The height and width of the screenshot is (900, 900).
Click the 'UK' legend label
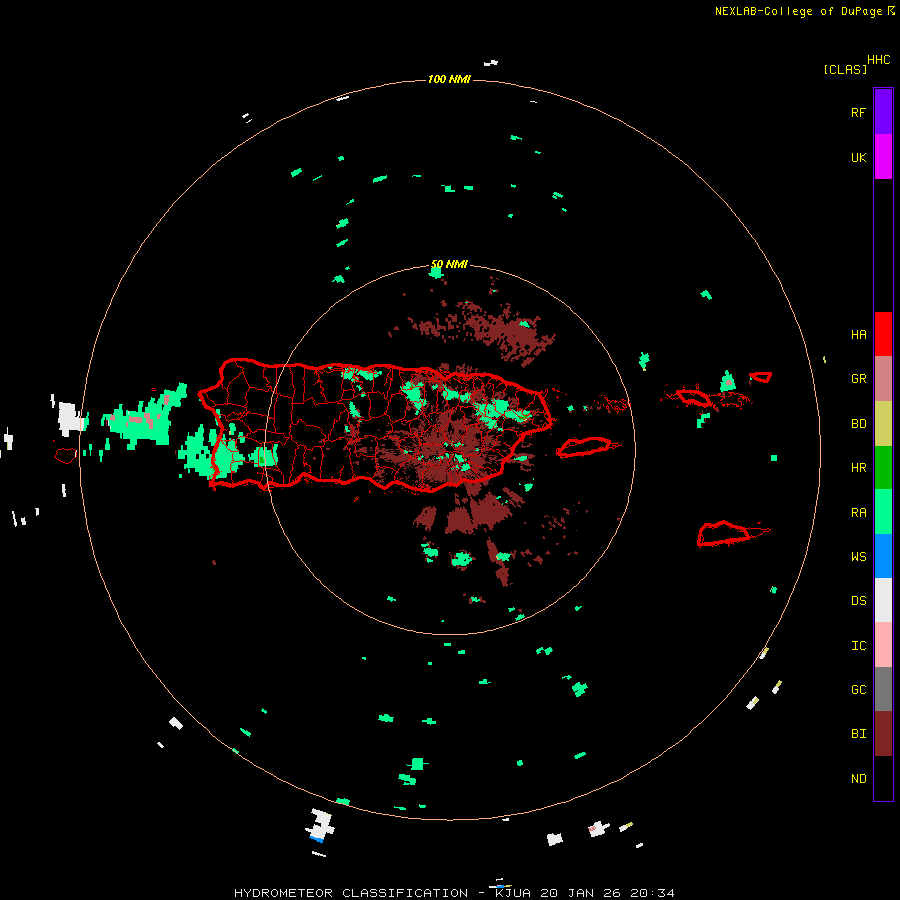coord(858,157)
